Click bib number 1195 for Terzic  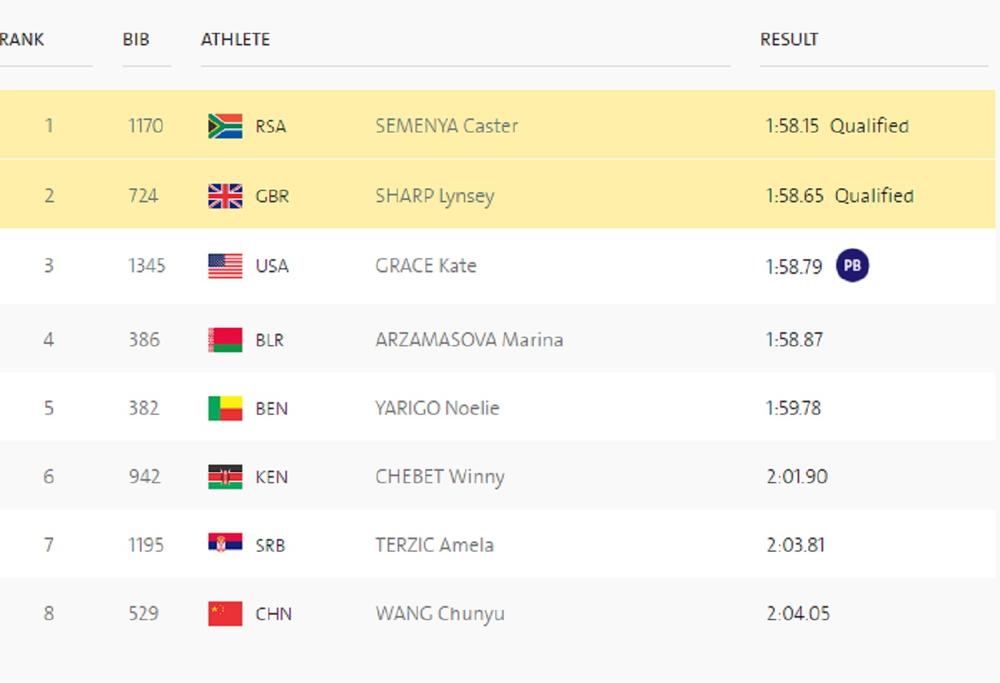146,545
